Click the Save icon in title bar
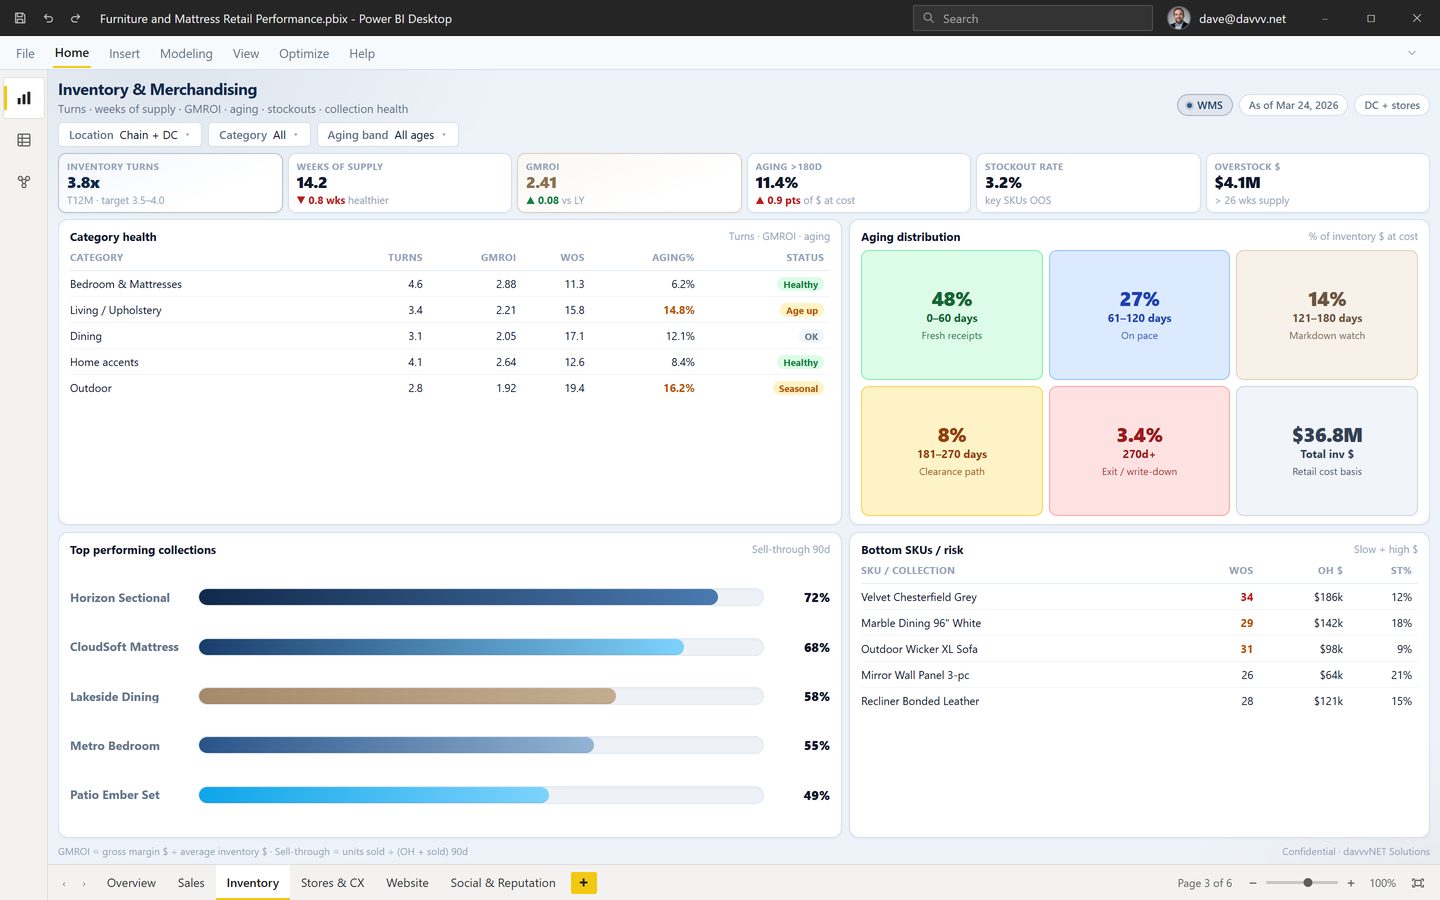1440x900 pixels. (20, 18)
